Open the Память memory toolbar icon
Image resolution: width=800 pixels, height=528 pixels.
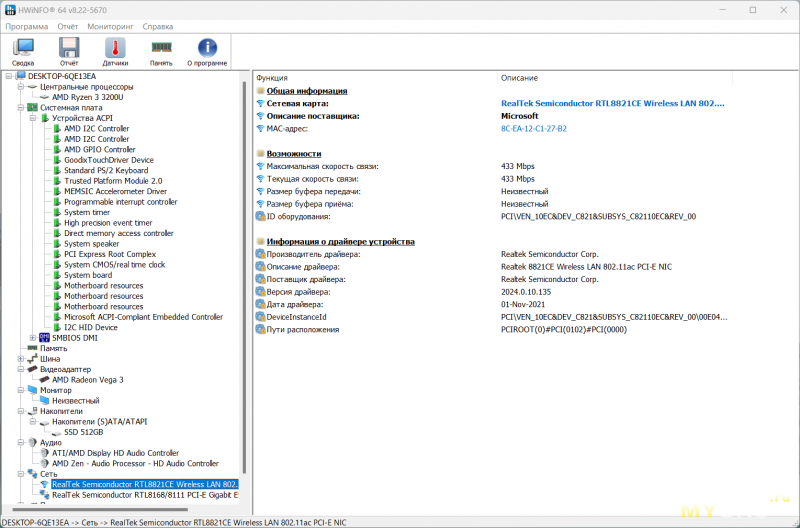161,47
